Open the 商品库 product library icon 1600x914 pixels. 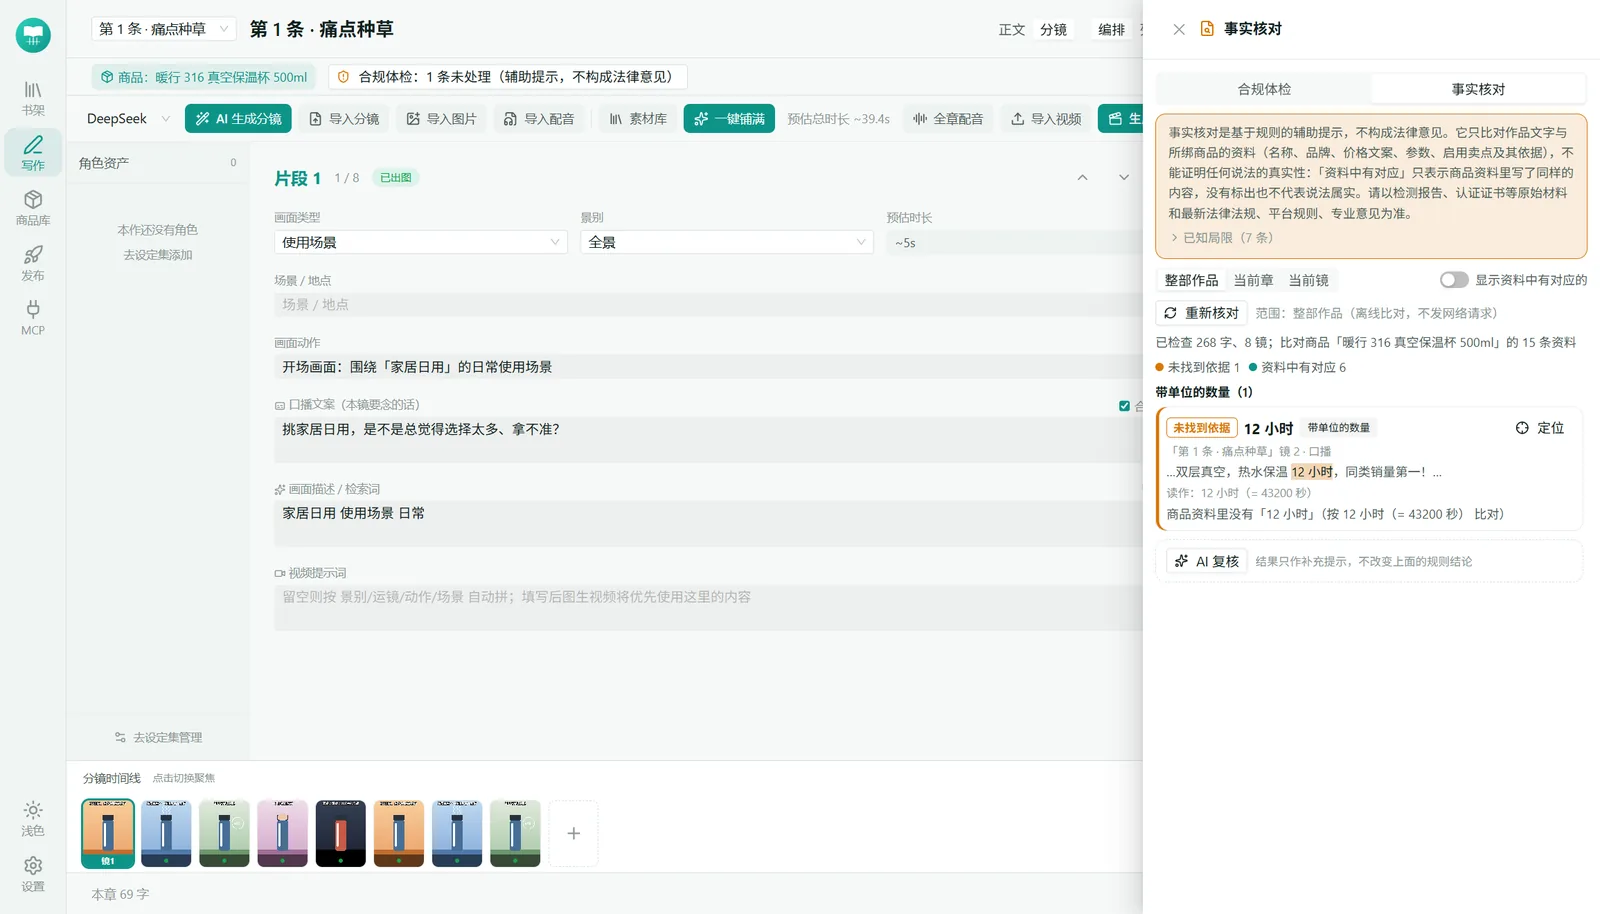[x=33, y=208]
